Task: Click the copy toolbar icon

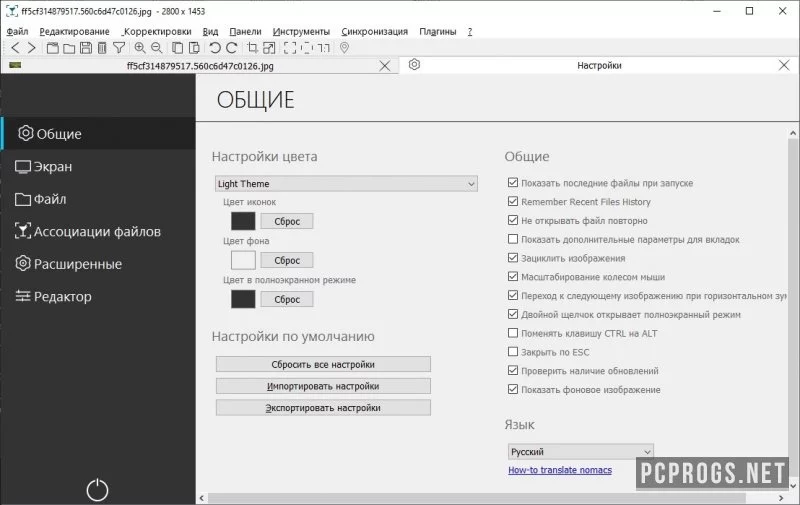Action: coord(178,48)
